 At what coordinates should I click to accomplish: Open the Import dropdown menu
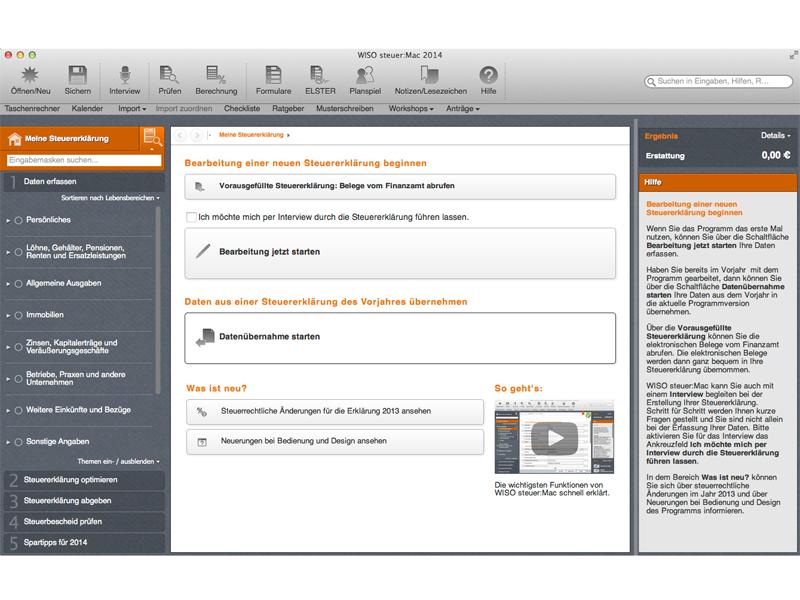tap(132, 109)
